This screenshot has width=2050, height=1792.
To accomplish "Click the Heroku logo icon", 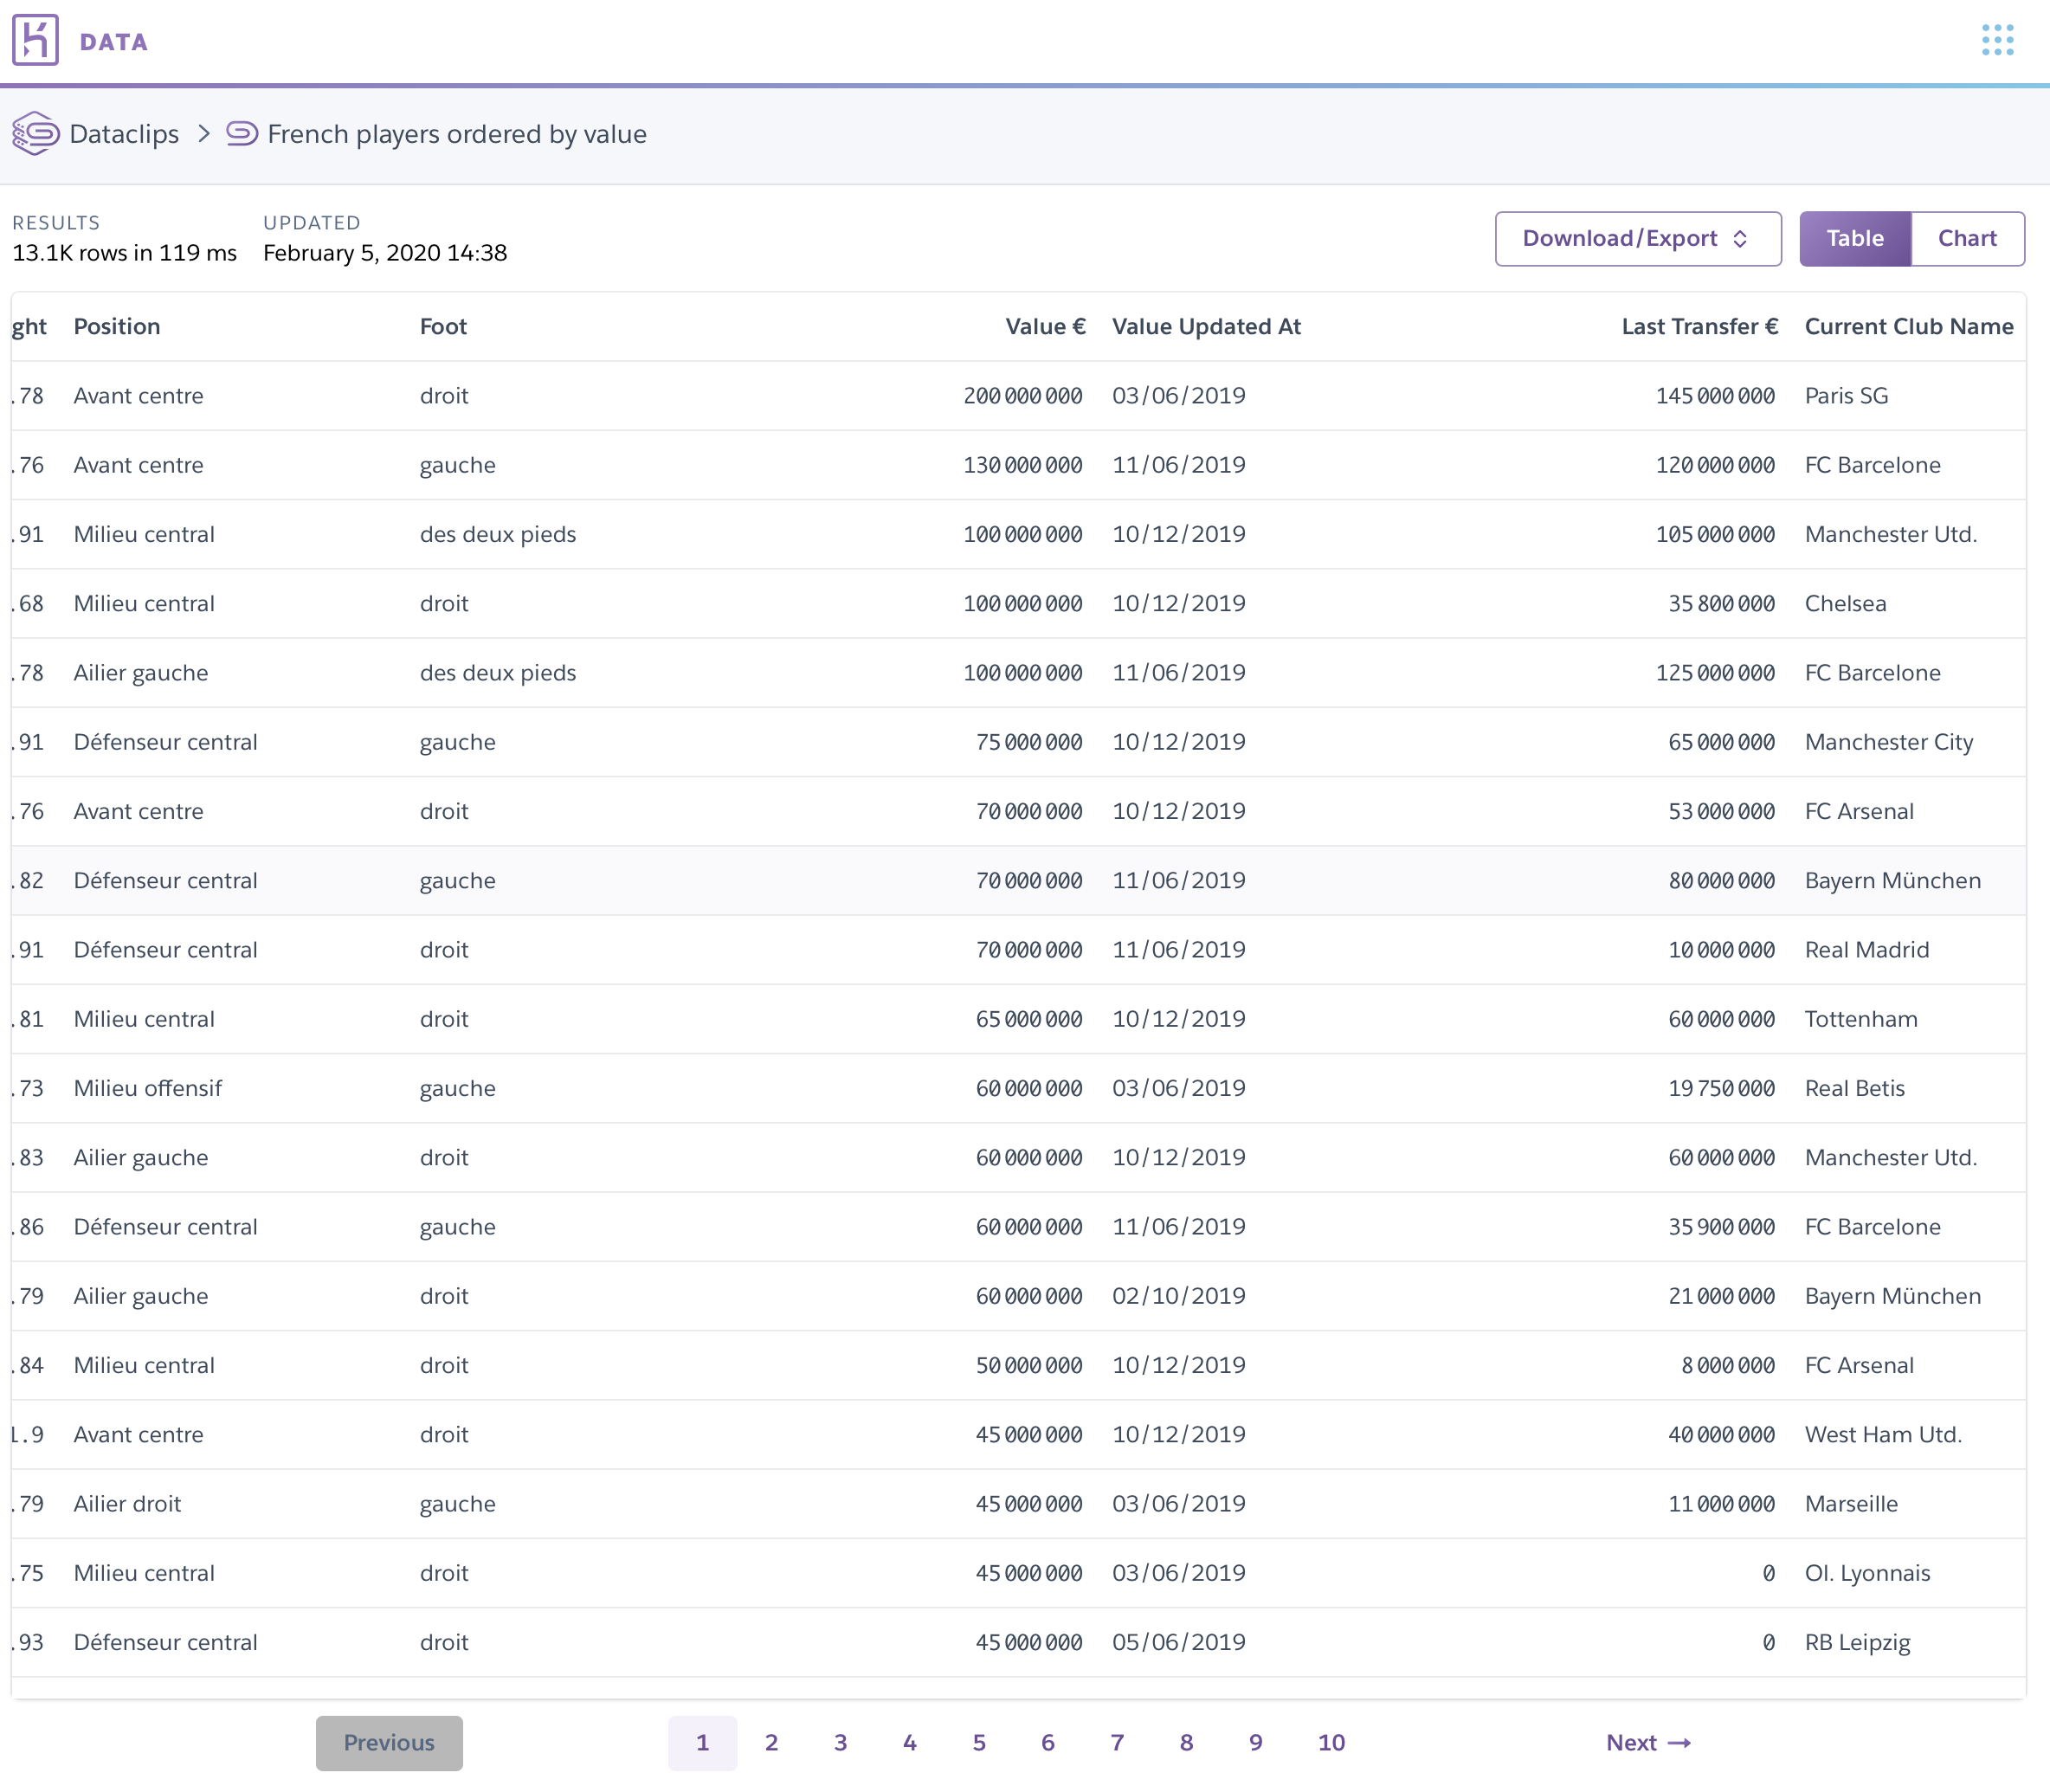I will point(35,40).
